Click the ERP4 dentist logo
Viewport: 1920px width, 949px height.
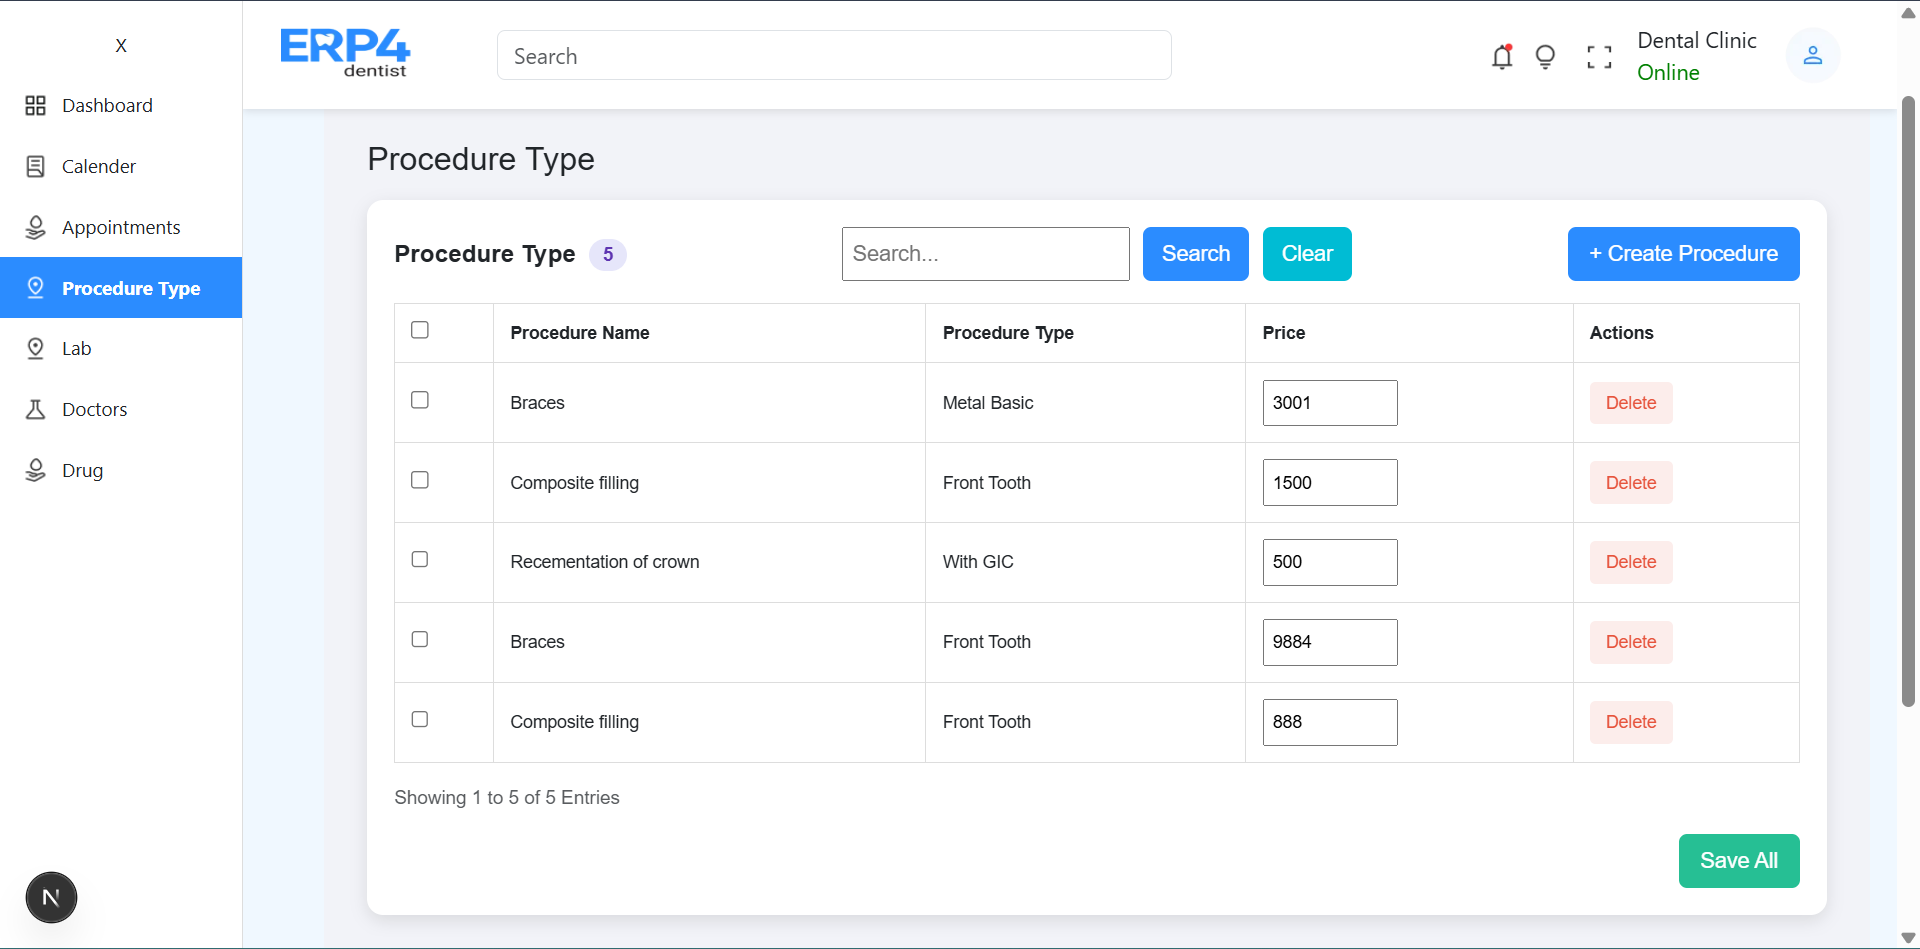point(345,54)
